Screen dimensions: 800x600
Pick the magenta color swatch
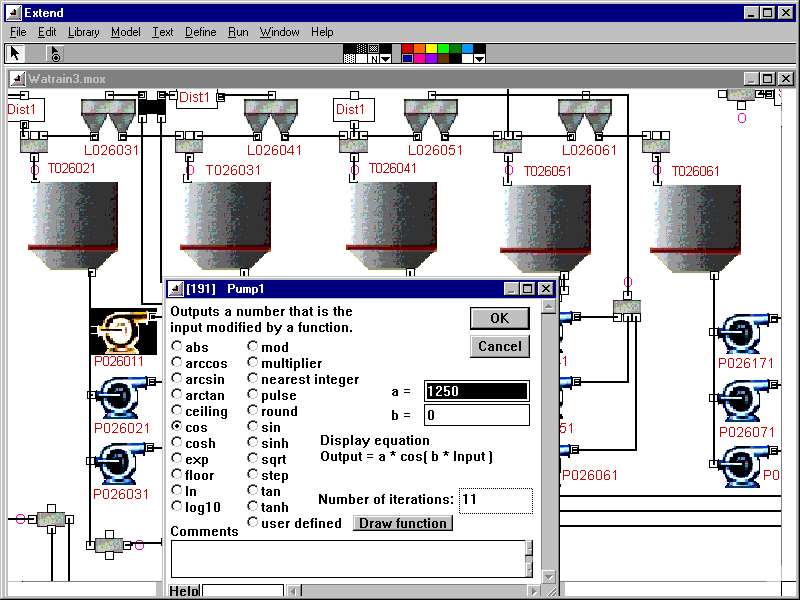click(x=419, y=59)
